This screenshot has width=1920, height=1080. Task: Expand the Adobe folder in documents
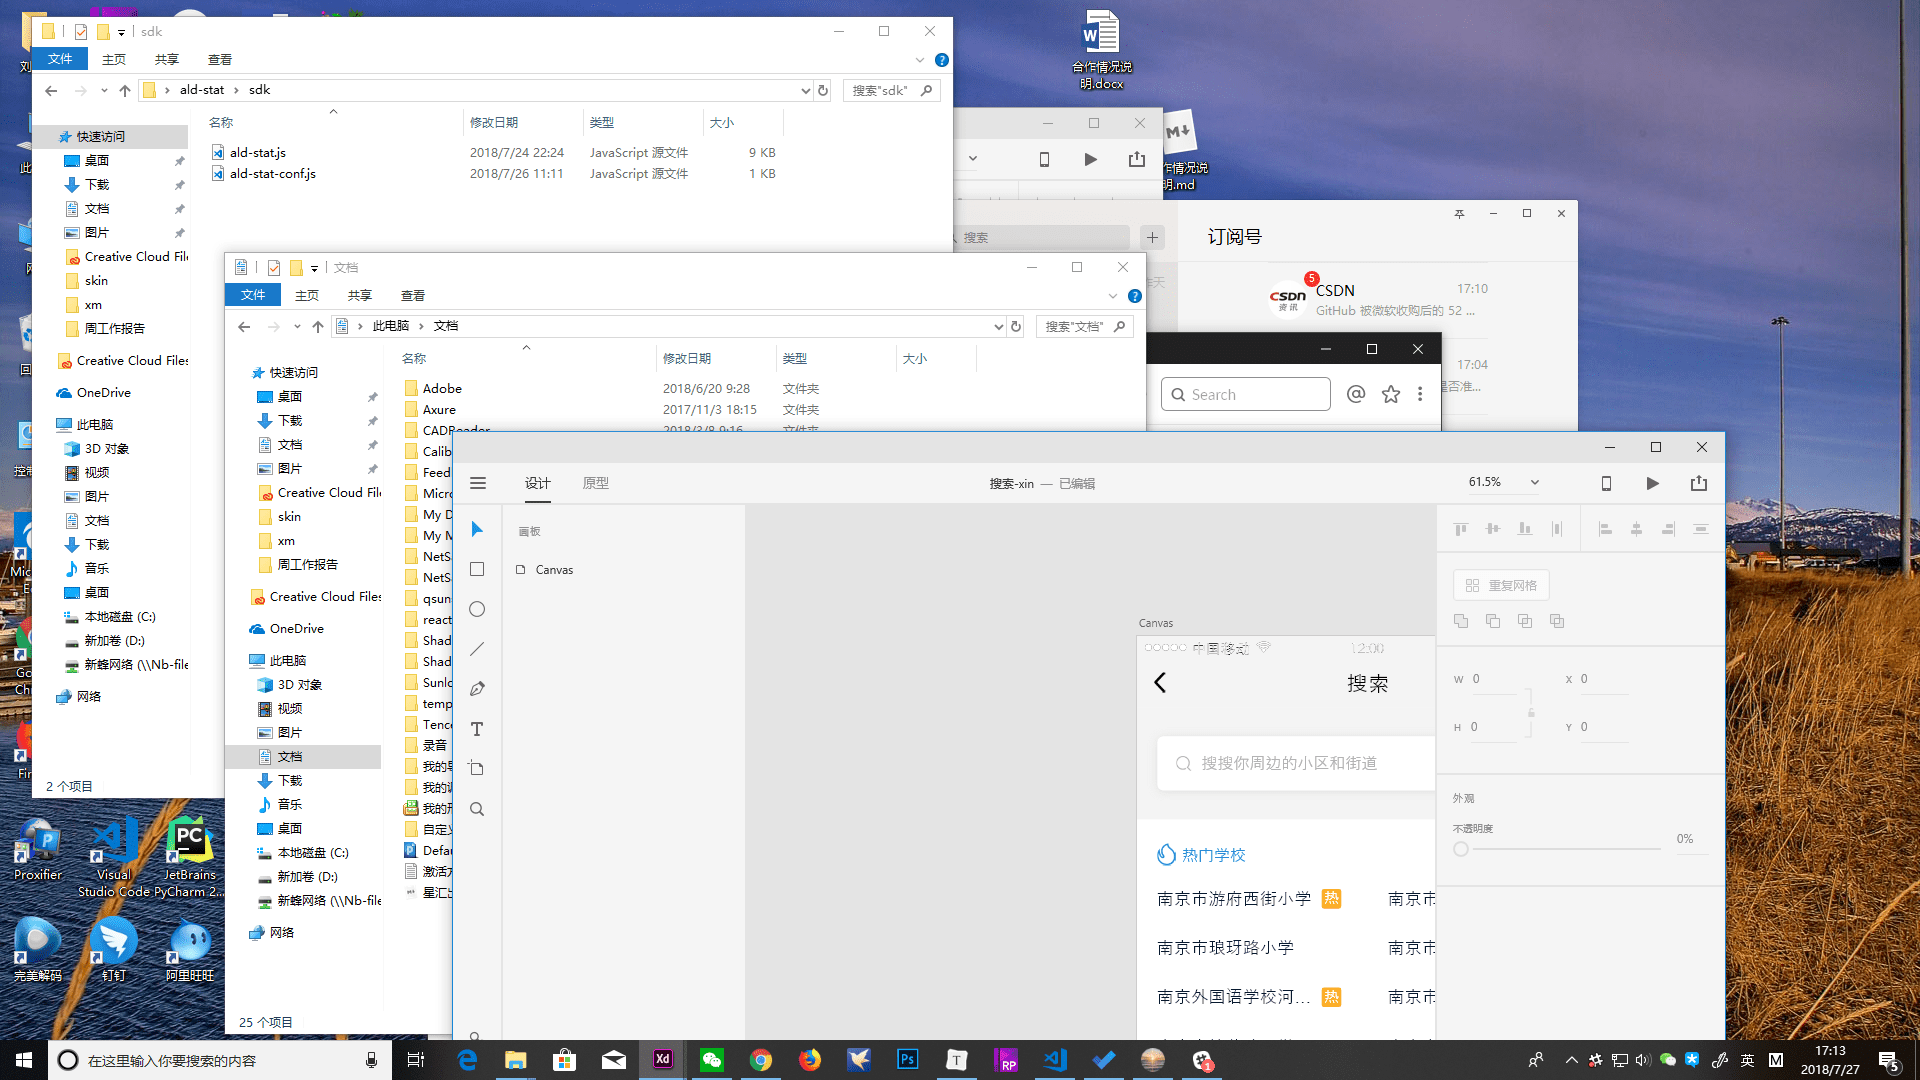coord(440,386)
